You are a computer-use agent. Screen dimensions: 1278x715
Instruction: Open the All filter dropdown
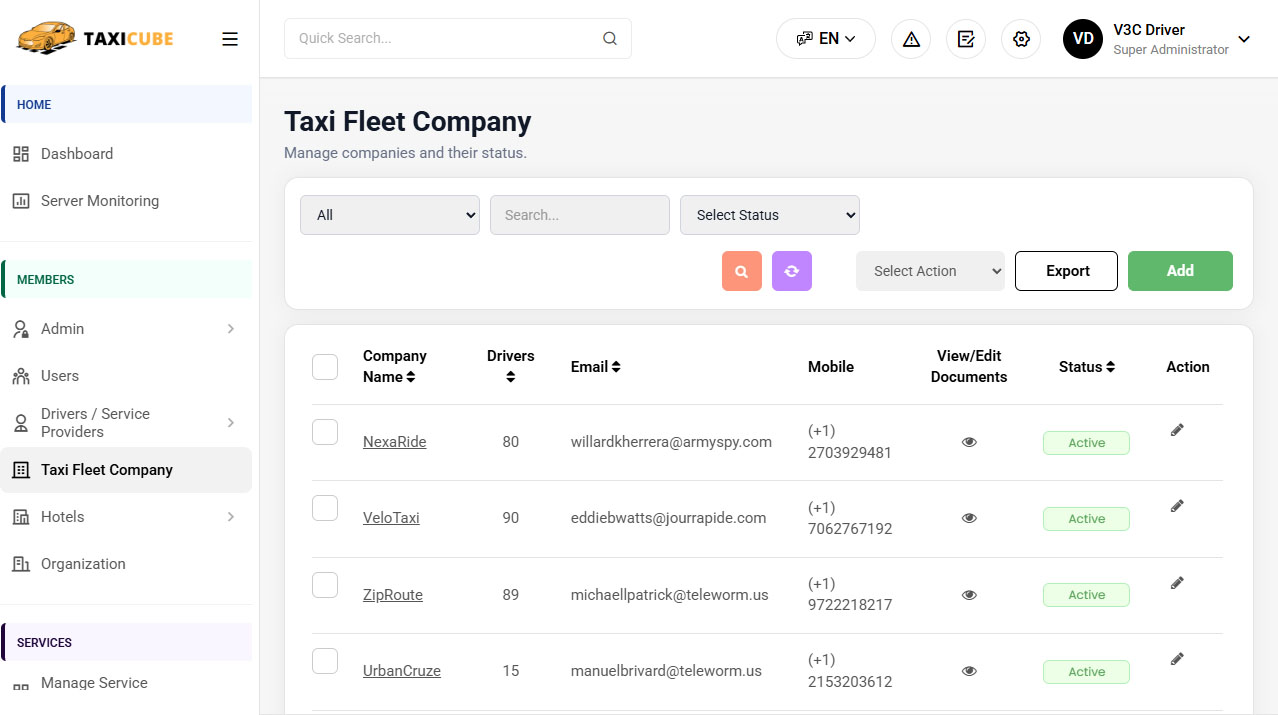pyautogui.click(x=390, y=215)
